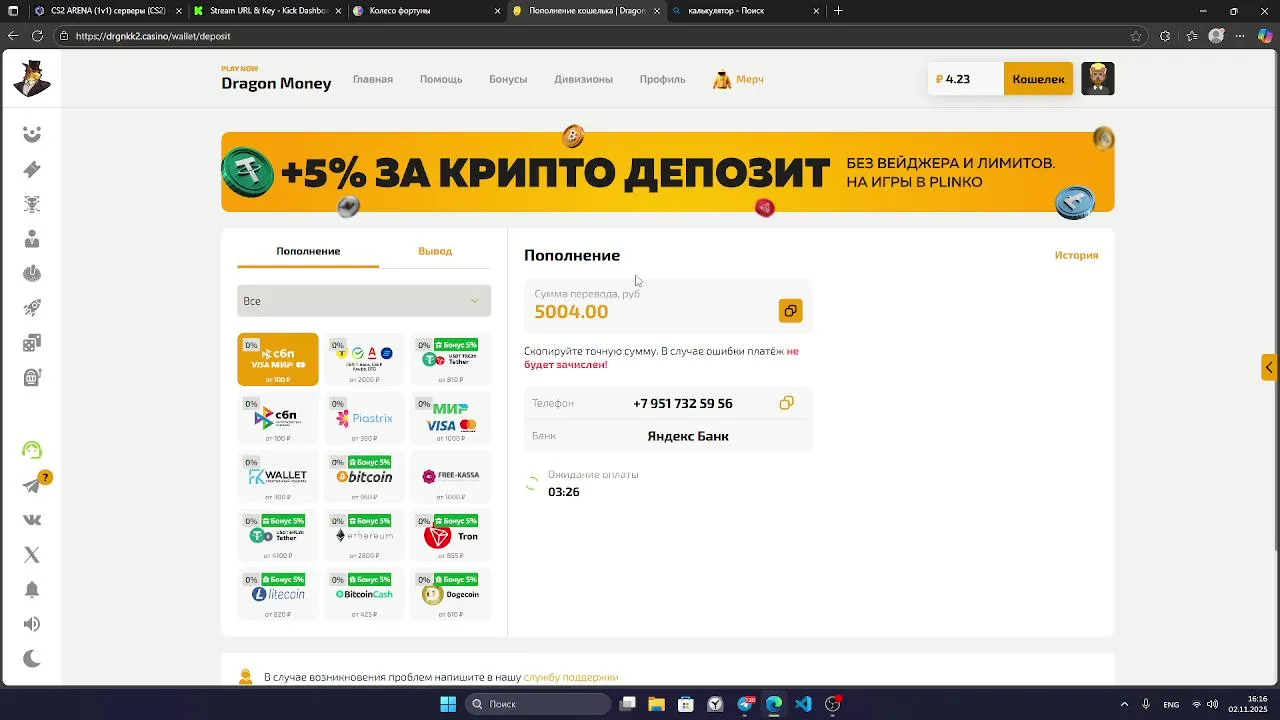Select the USDT ERC20 Tether tile
This screenshot has width=1280, height=720.
click(x=278, y=536)
